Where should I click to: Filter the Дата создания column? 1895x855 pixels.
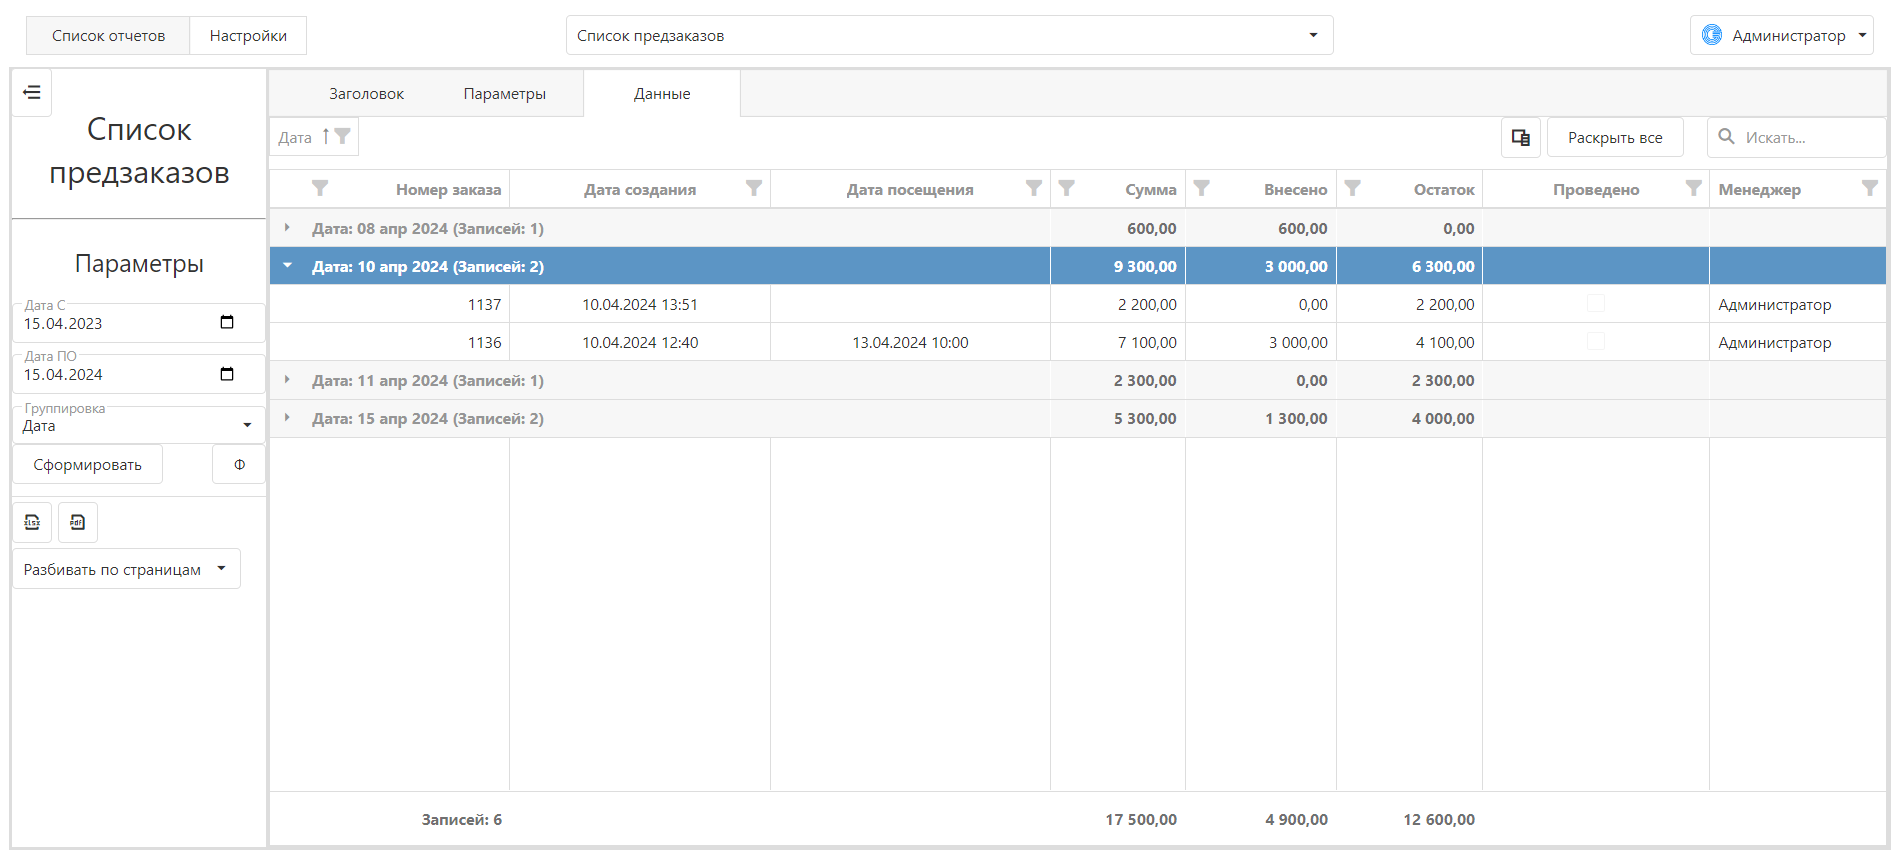(754, 188)
